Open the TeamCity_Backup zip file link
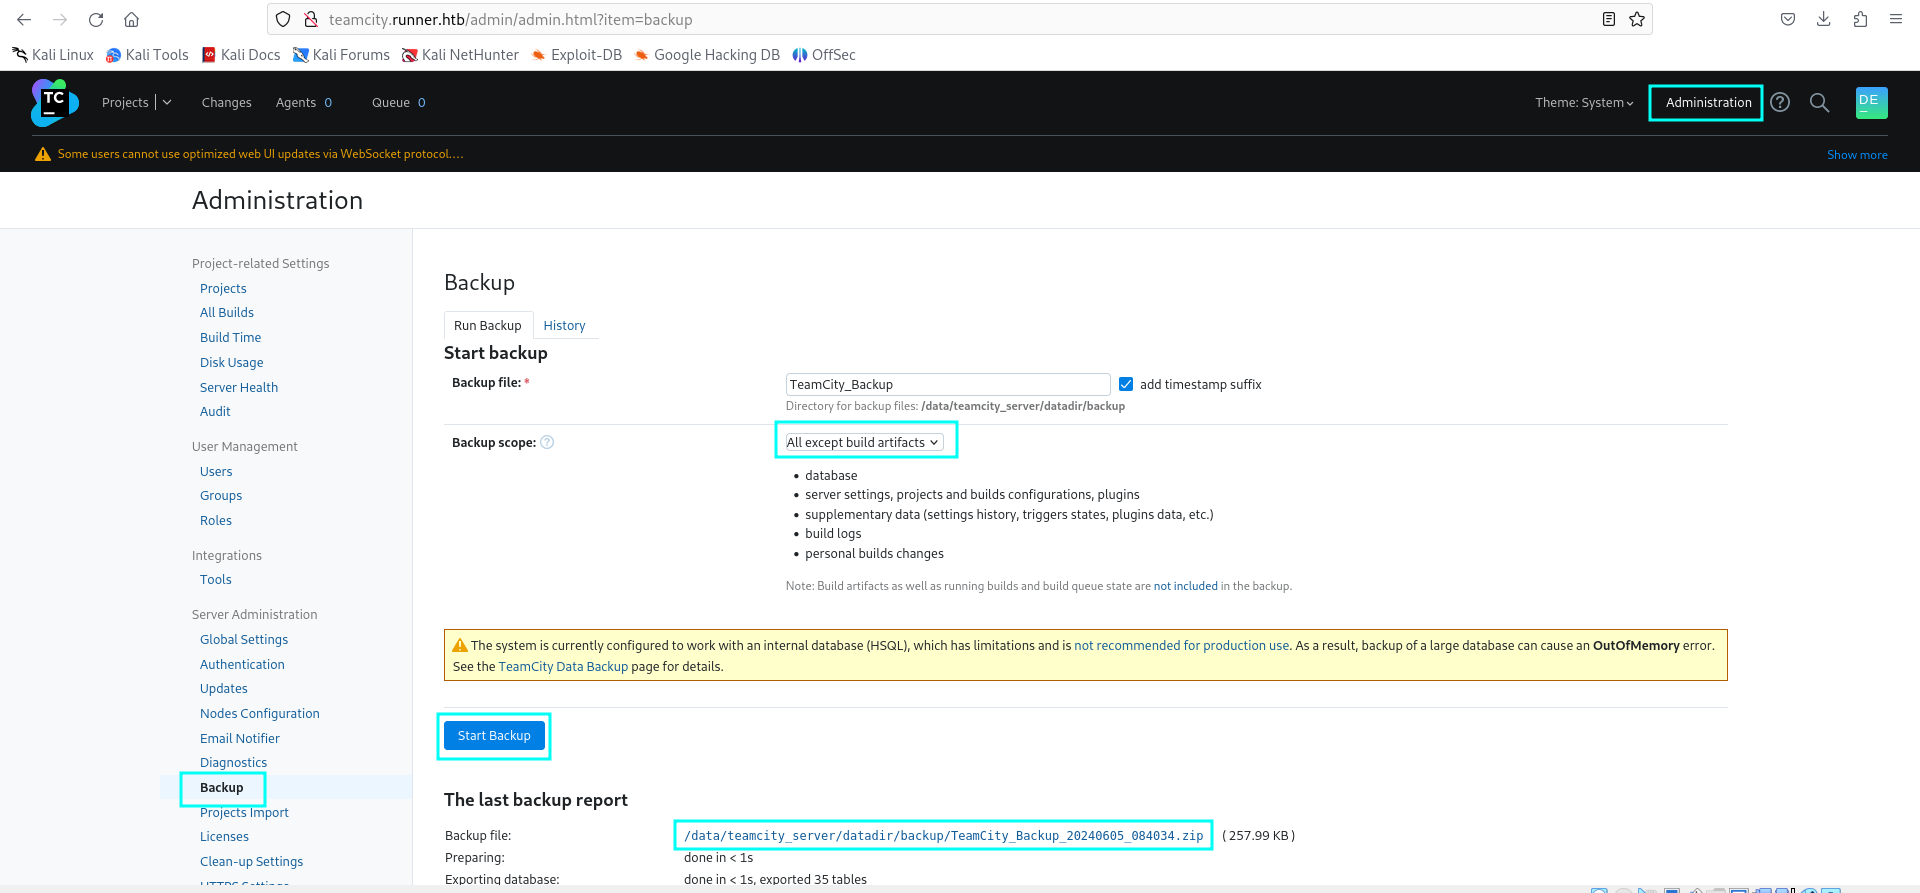1920x893 pixels. [x=943, y=836]
